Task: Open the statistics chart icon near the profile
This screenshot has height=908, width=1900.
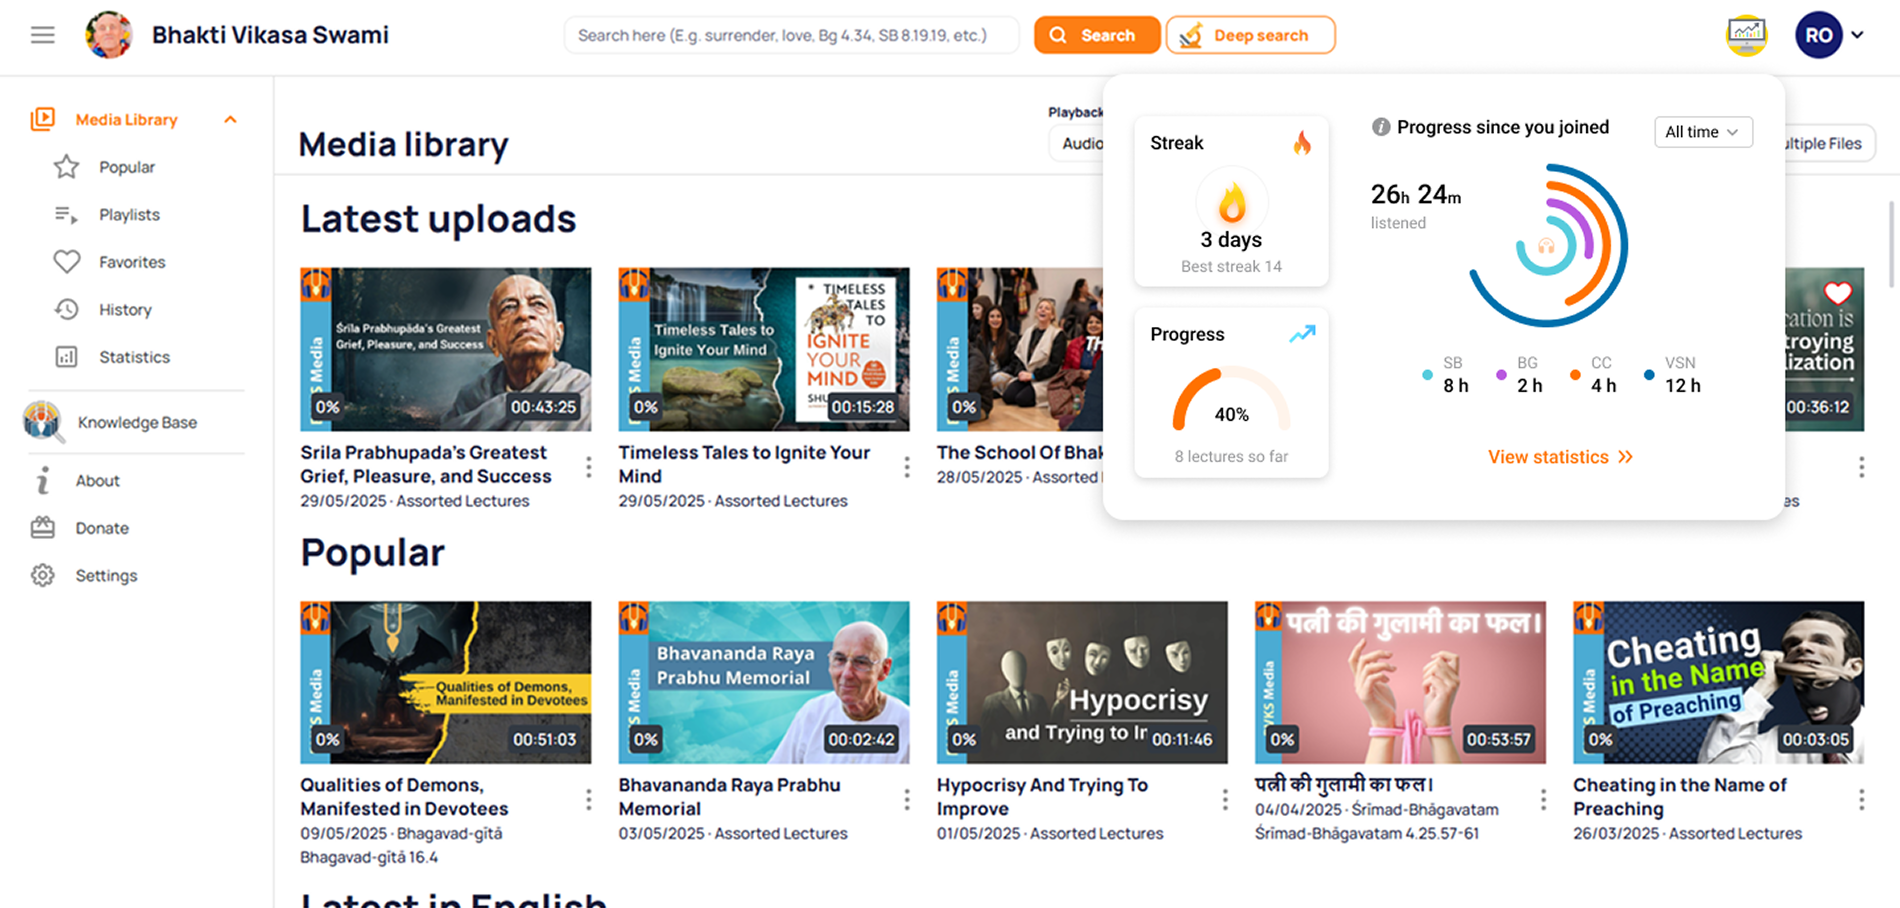Action: [x=1747, y=34]
